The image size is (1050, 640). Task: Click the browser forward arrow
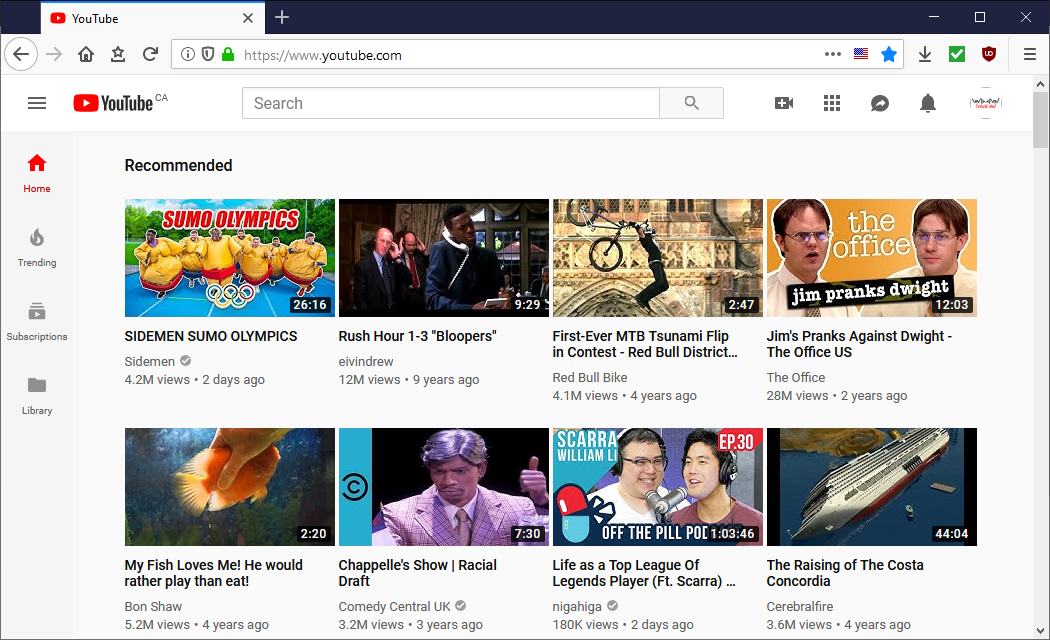tap(54, 54)
